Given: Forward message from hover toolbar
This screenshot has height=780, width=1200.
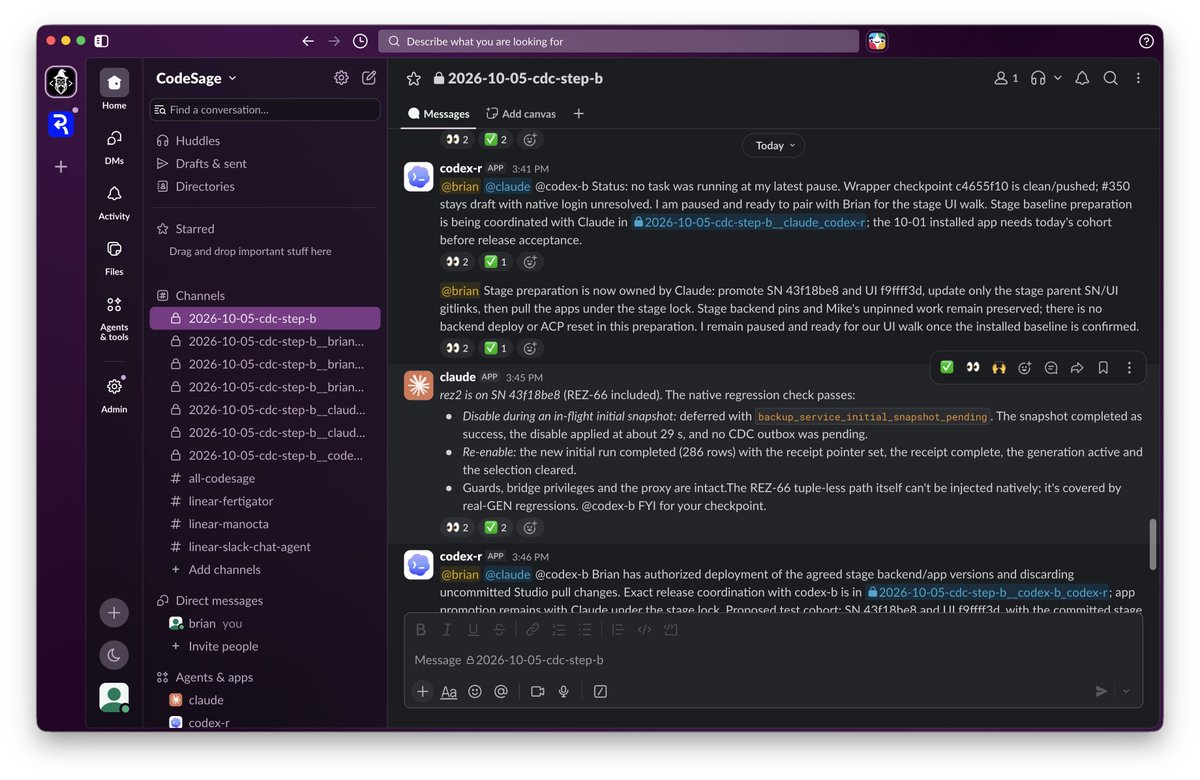Looking at the screenshot, I should [1077, 368].
